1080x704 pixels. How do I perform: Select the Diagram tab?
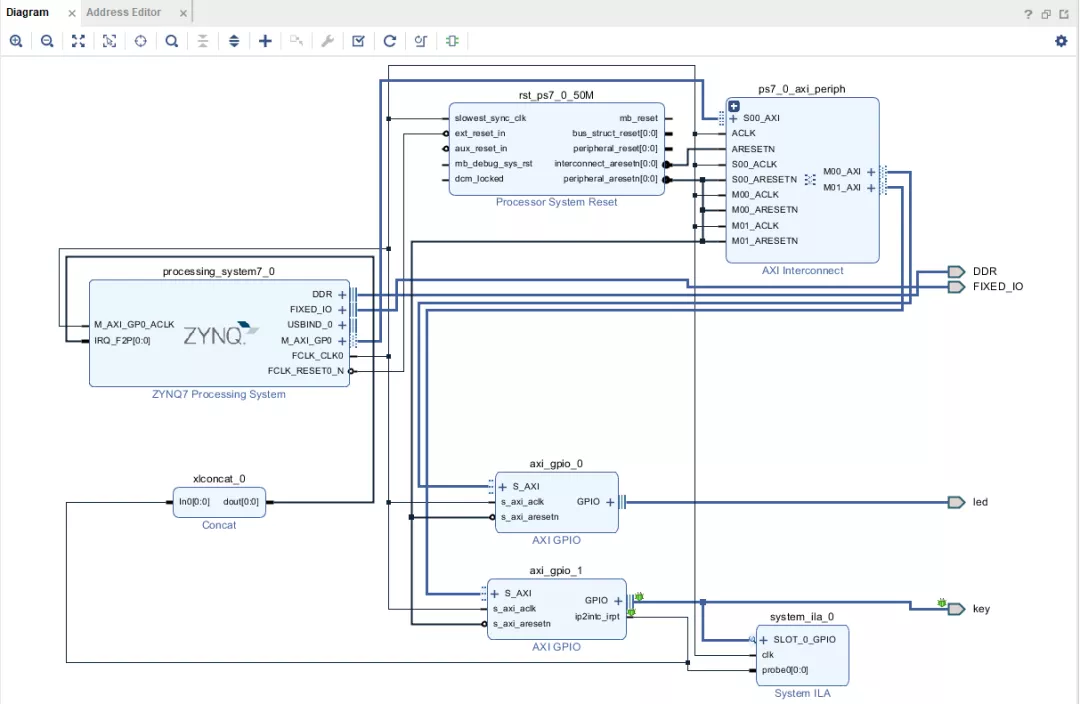coord(27,12)
